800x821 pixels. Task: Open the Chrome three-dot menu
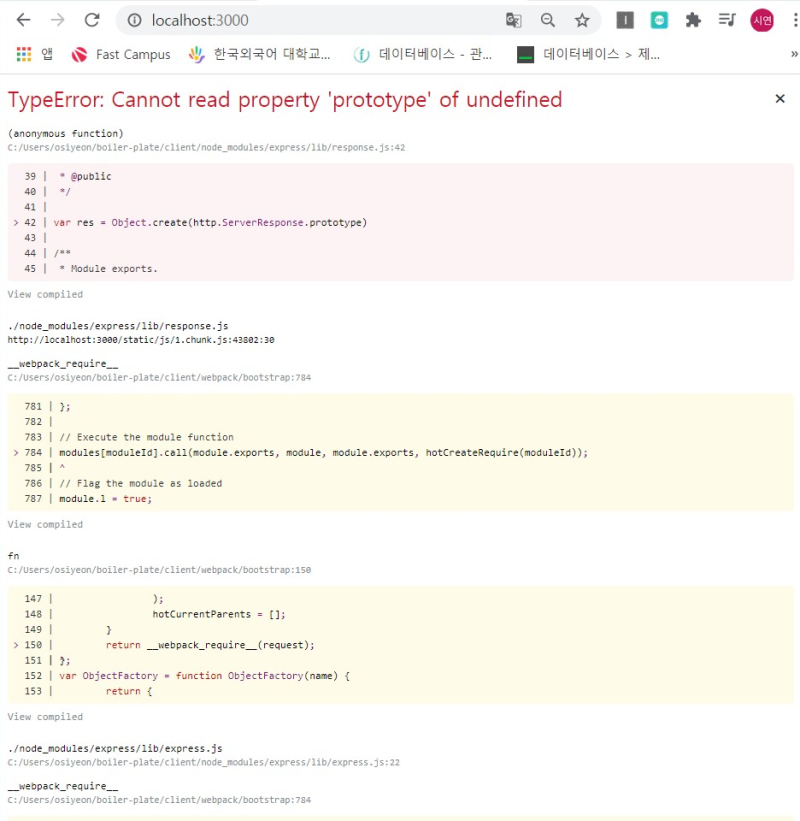[795, 20]
